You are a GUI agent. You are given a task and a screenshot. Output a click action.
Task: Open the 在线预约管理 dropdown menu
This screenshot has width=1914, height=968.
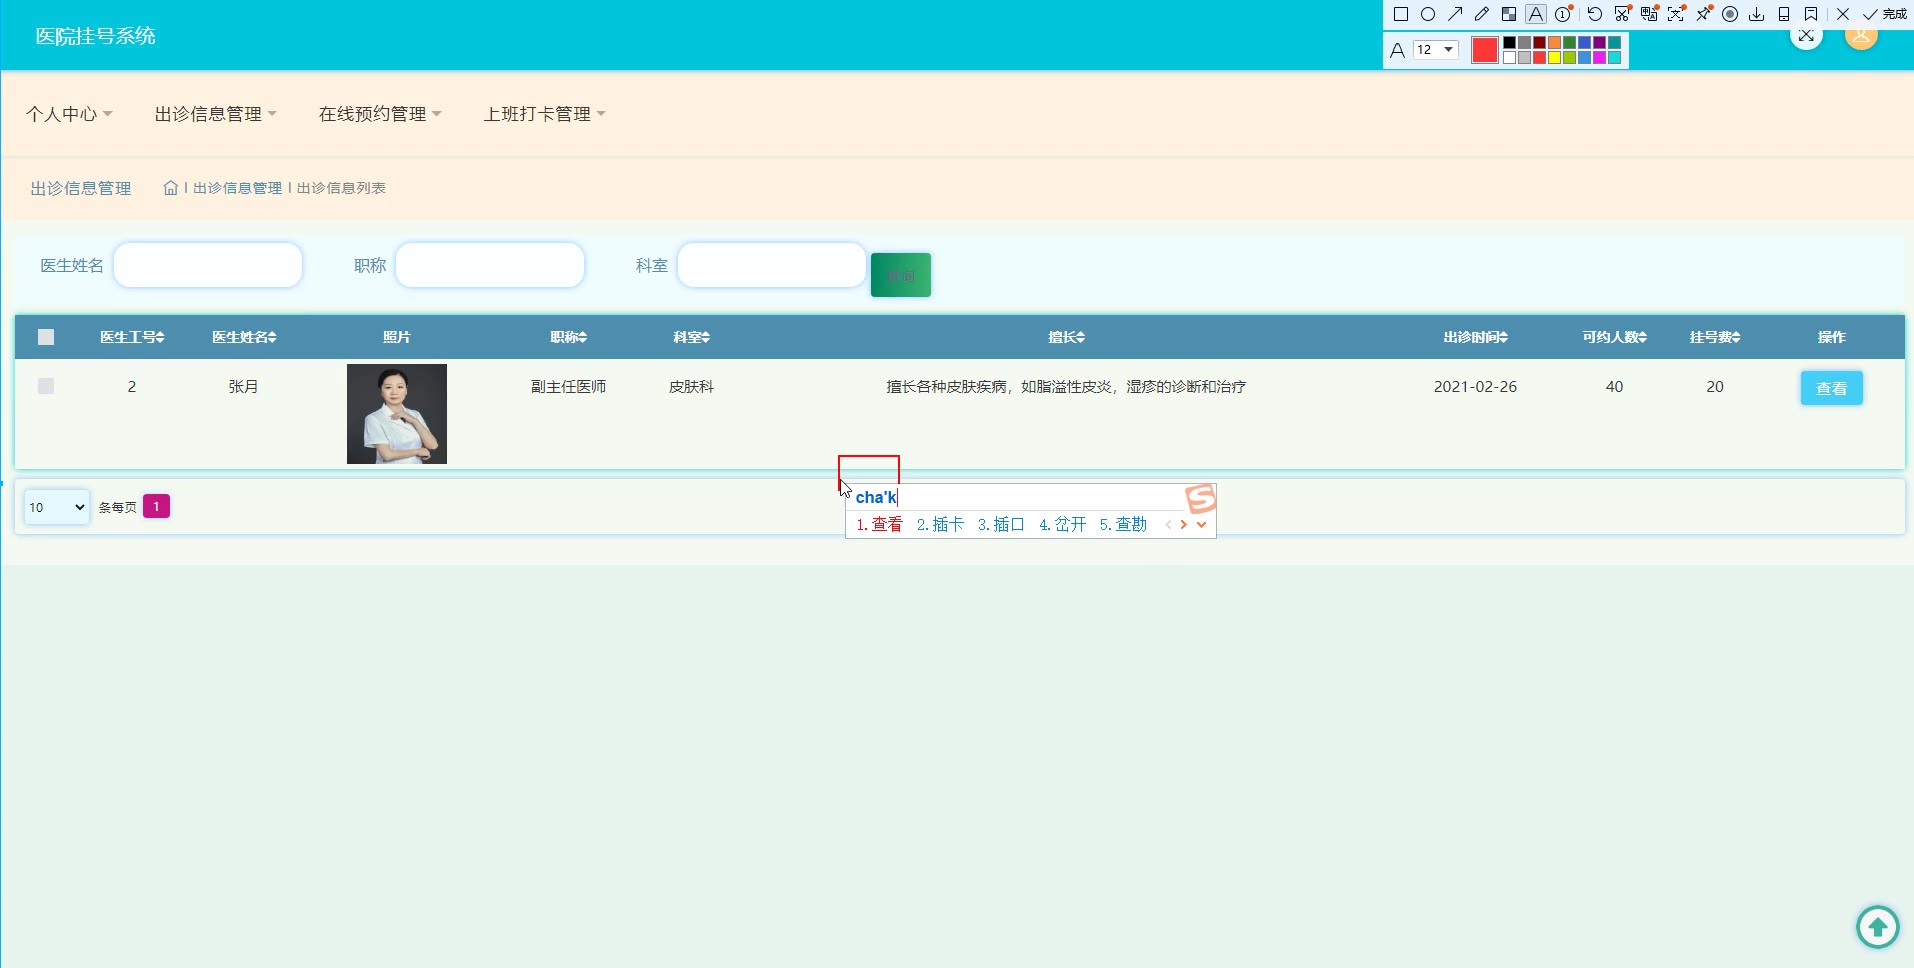[380, 114]
